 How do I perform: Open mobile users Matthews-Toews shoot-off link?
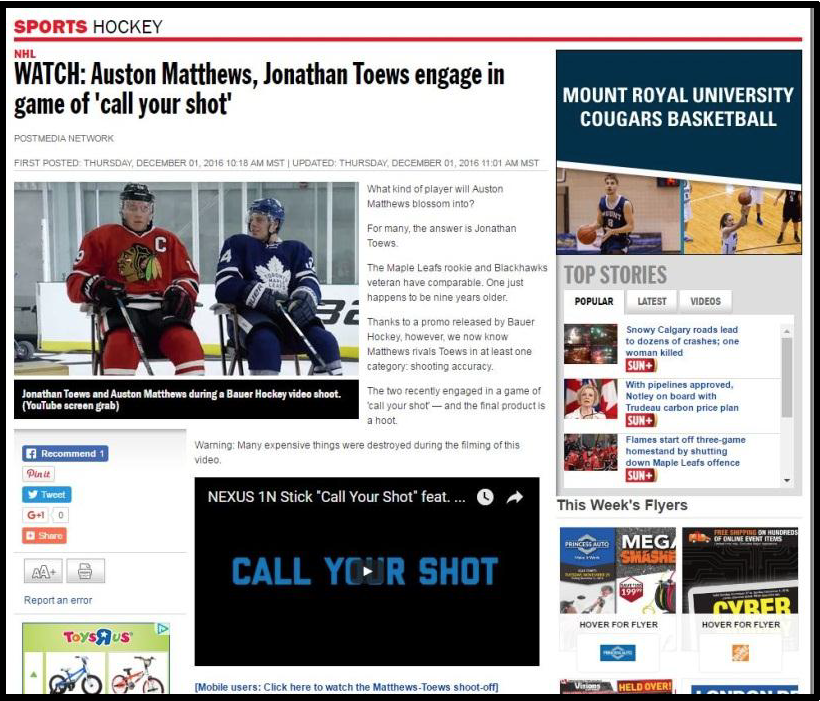click(346, 687)
